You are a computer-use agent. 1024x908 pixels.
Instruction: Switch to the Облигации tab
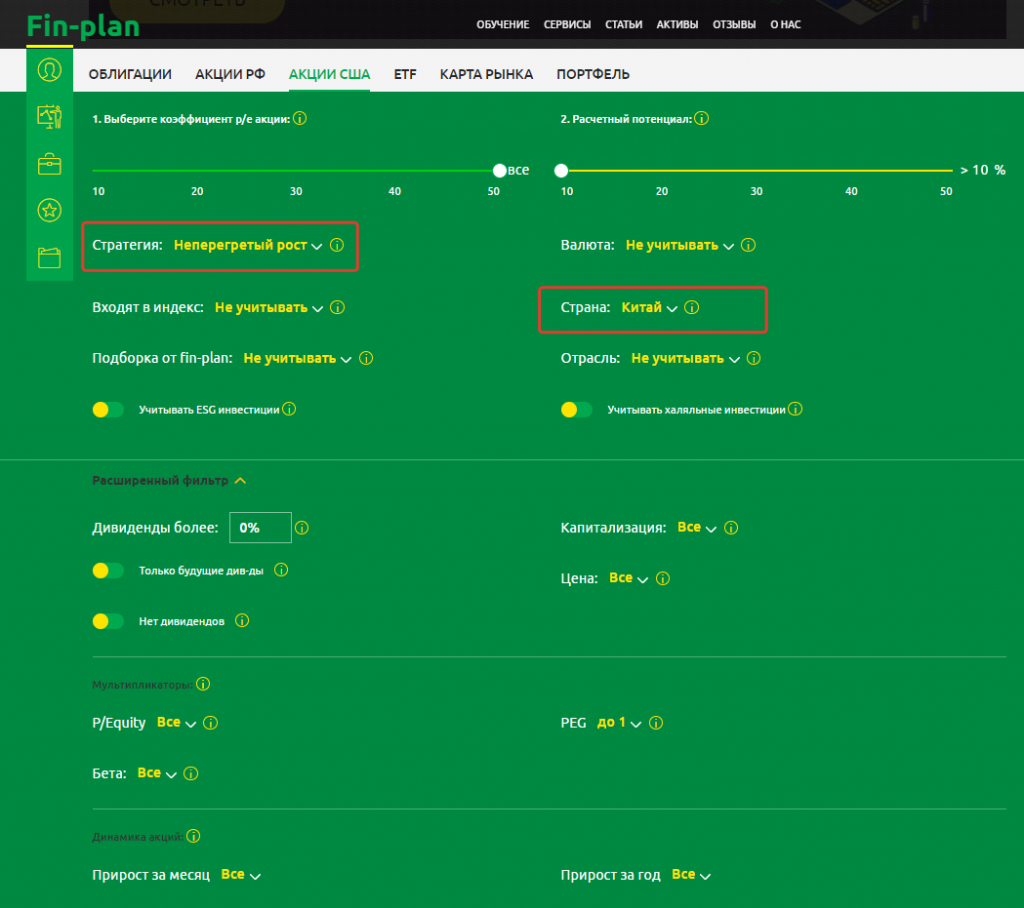coord(130,74)
